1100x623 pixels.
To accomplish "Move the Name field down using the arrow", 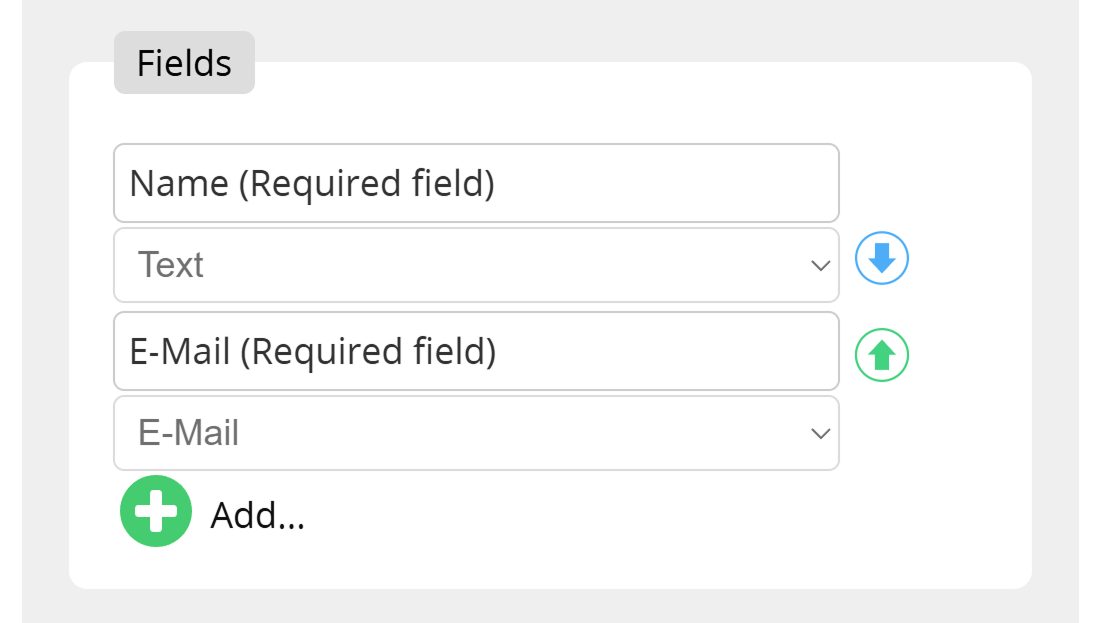I will tap(881, 258).
